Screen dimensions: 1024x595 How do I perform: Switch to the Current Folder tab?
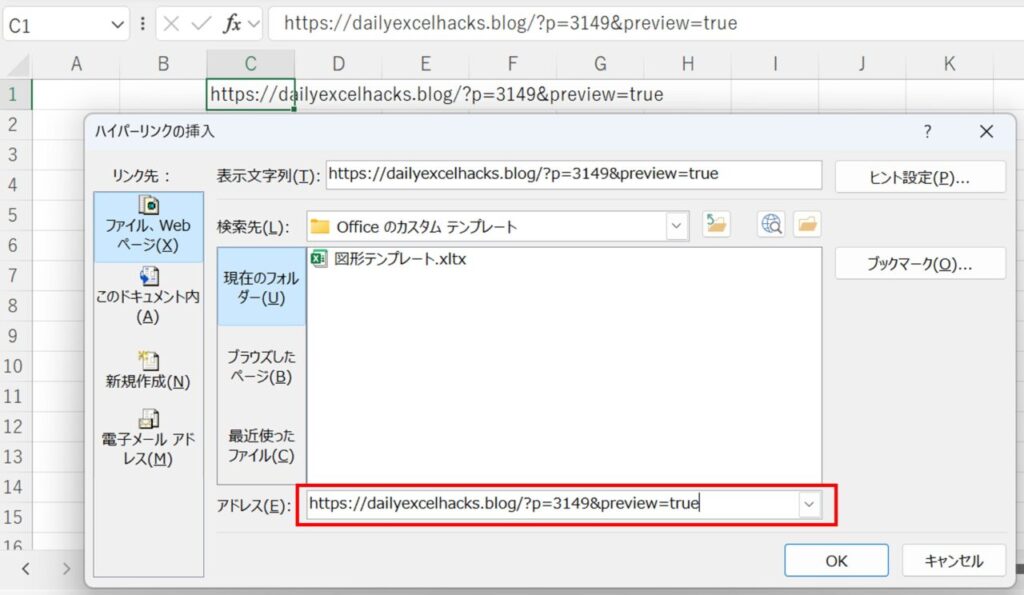point(261,285)
